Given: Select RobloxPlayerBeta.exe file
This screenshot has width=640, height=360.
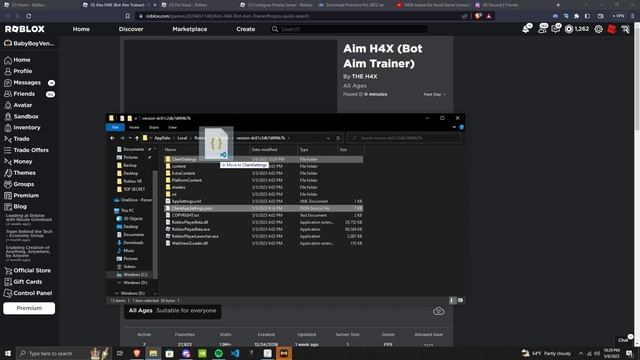Looking at the screenshot, I should (191, 229).
